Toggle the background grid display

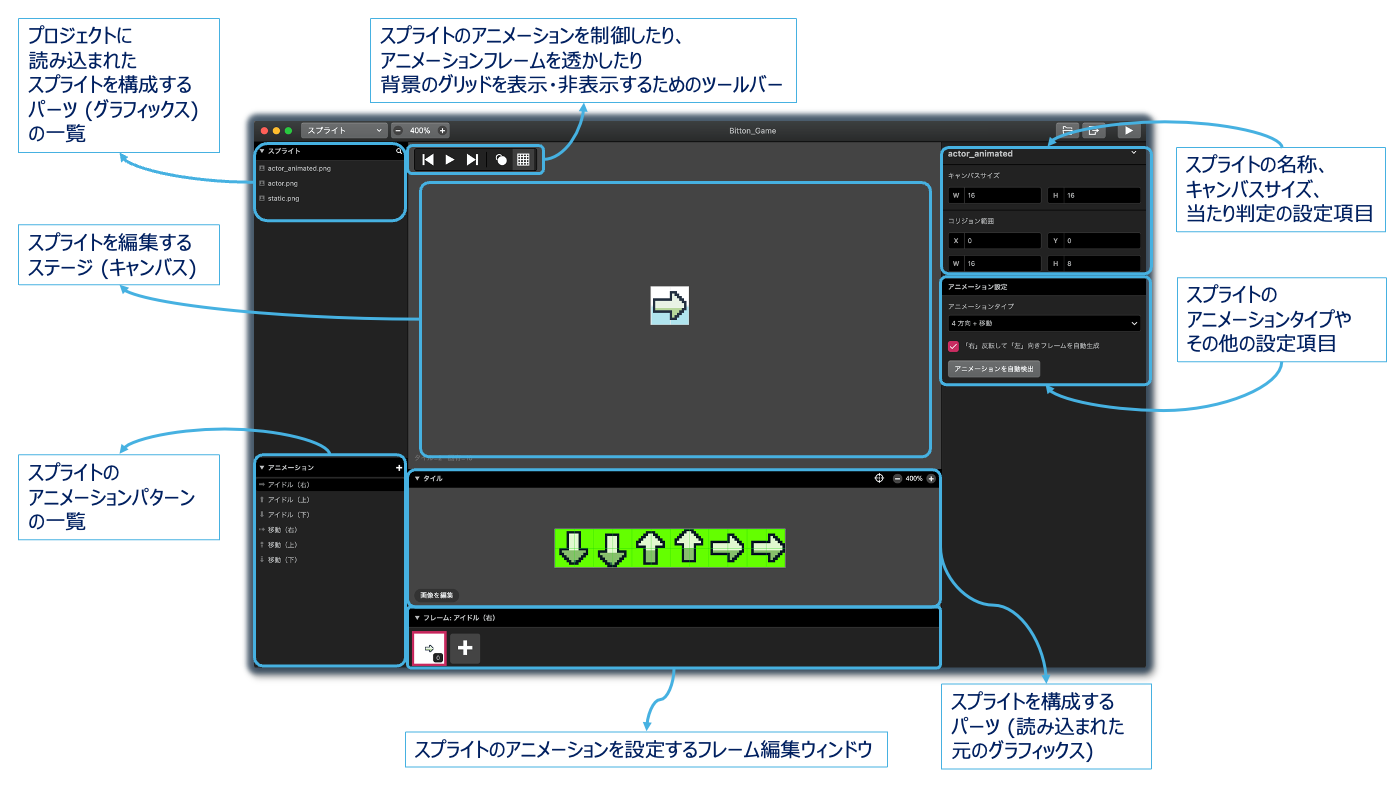click(523, 159)
